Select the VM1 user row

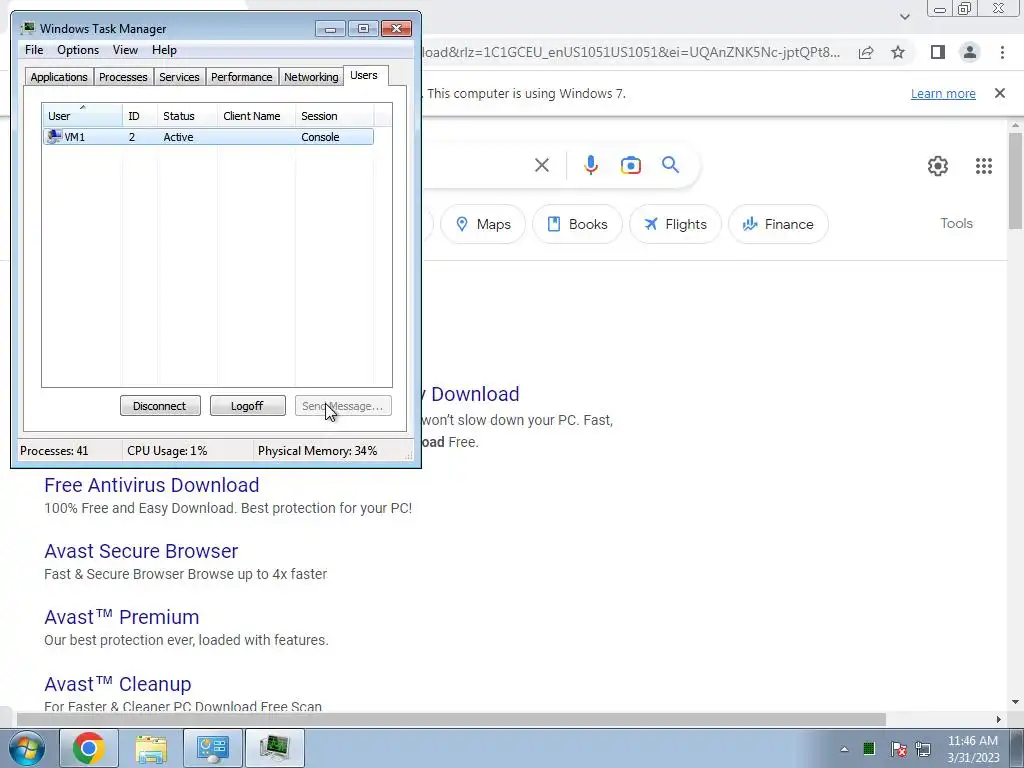point(208,136)
